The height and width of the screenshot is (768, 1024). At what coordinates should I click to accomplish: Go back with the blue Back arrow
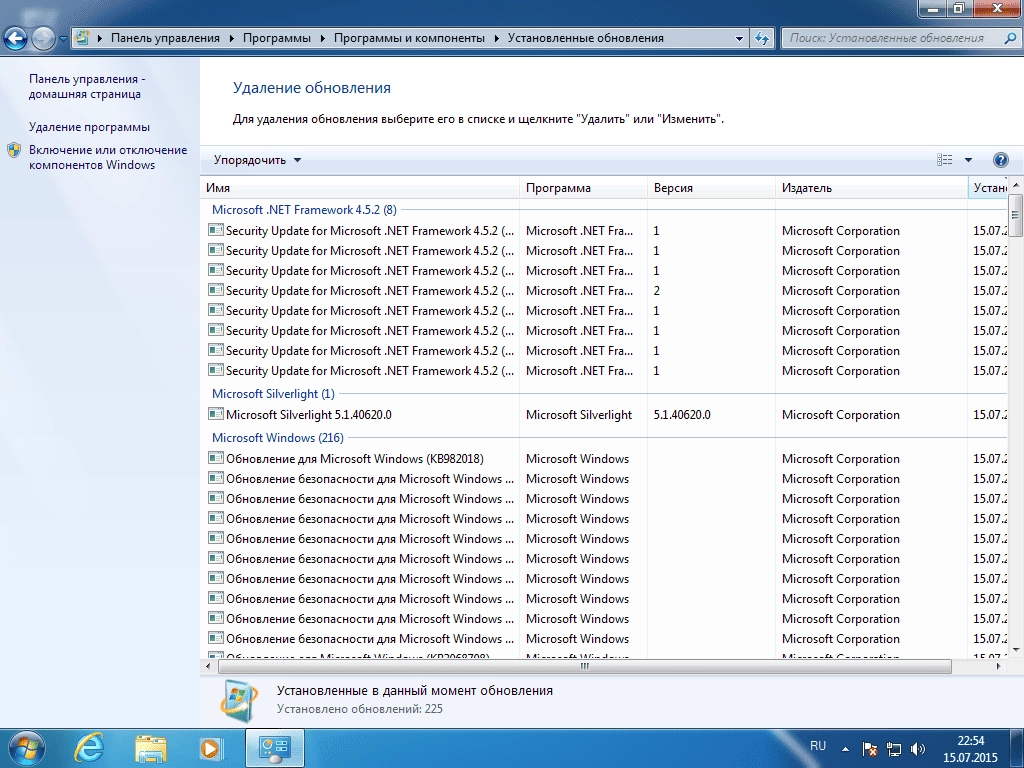16,39
